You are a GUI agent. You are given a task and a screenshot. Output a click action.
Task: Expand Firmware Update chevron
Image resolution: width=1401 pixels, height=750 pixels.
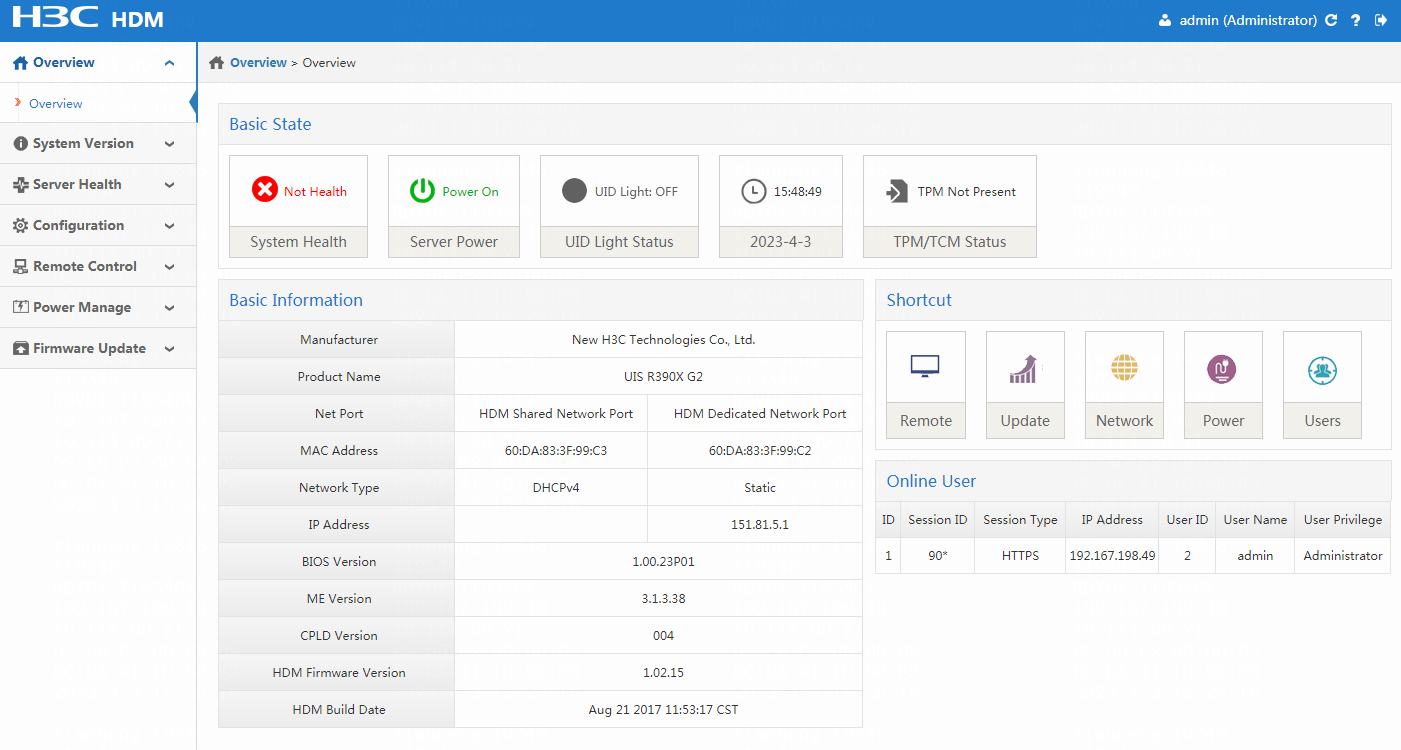click(x=169, y=349)
